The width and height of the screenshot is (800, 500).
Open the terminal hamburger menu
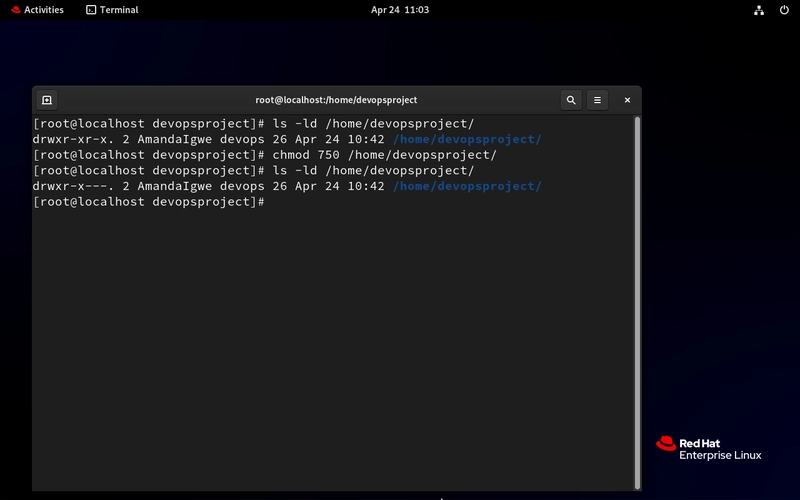point(597,100)
